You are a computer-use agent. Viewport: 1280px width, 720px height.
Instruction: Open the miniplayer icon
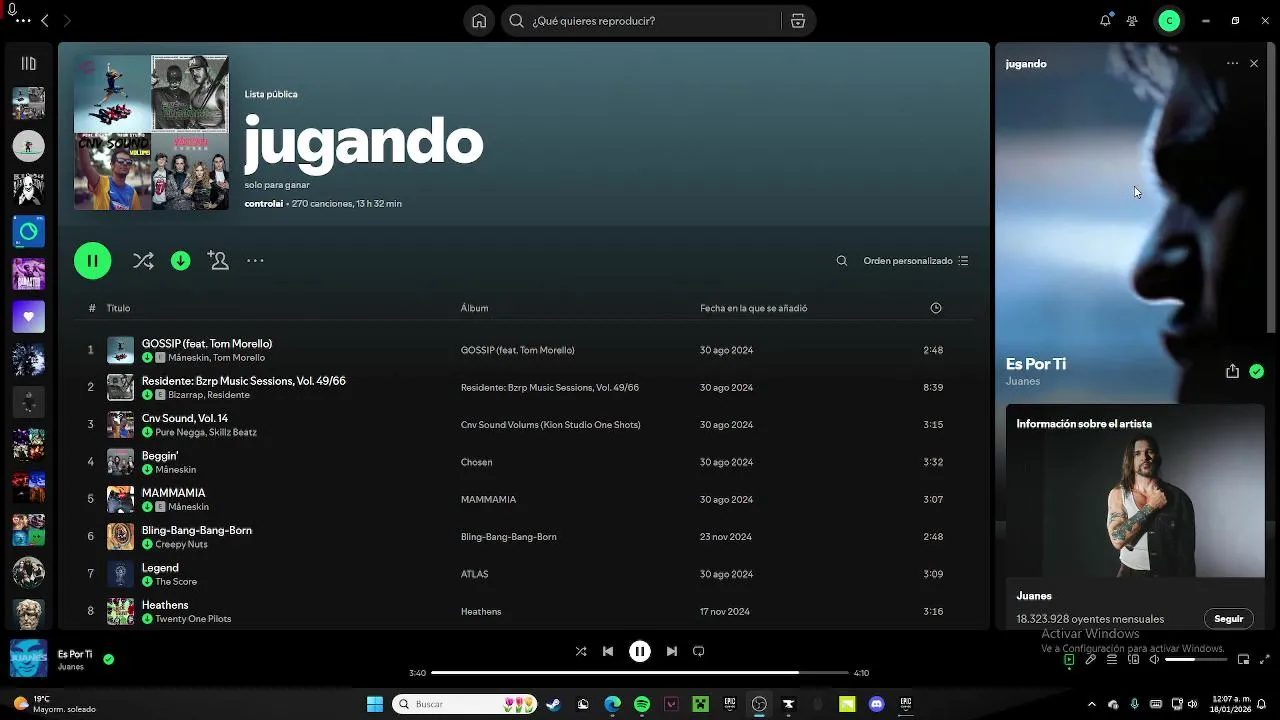1243,660
